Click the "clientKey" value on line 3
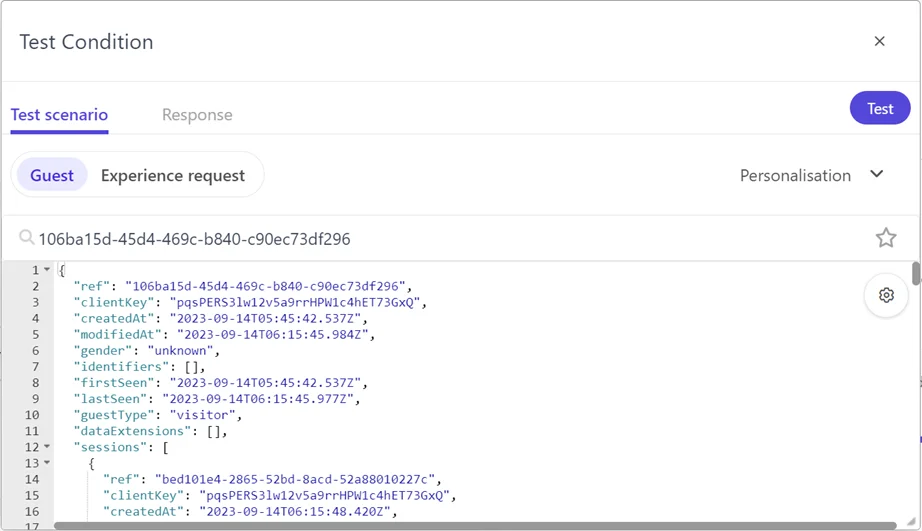Image resolution: width=922 pixels, height=531 pixels. point(295,302)
